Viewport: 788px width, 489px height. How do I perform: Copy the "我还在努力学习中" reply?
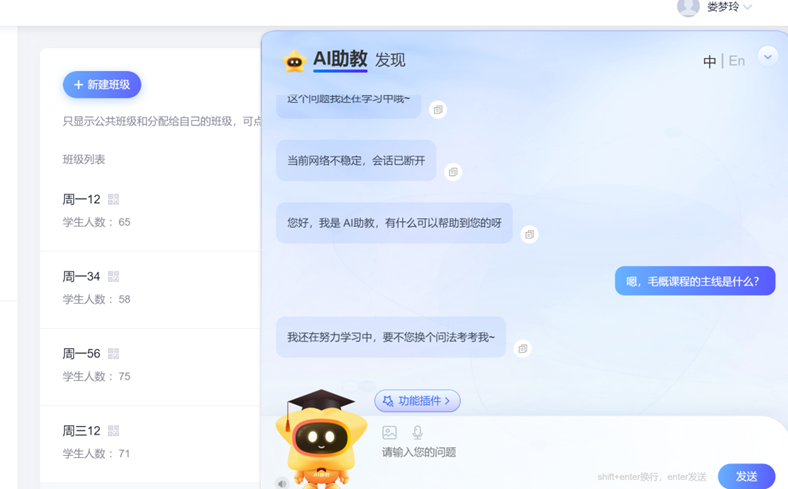point(522,348)
